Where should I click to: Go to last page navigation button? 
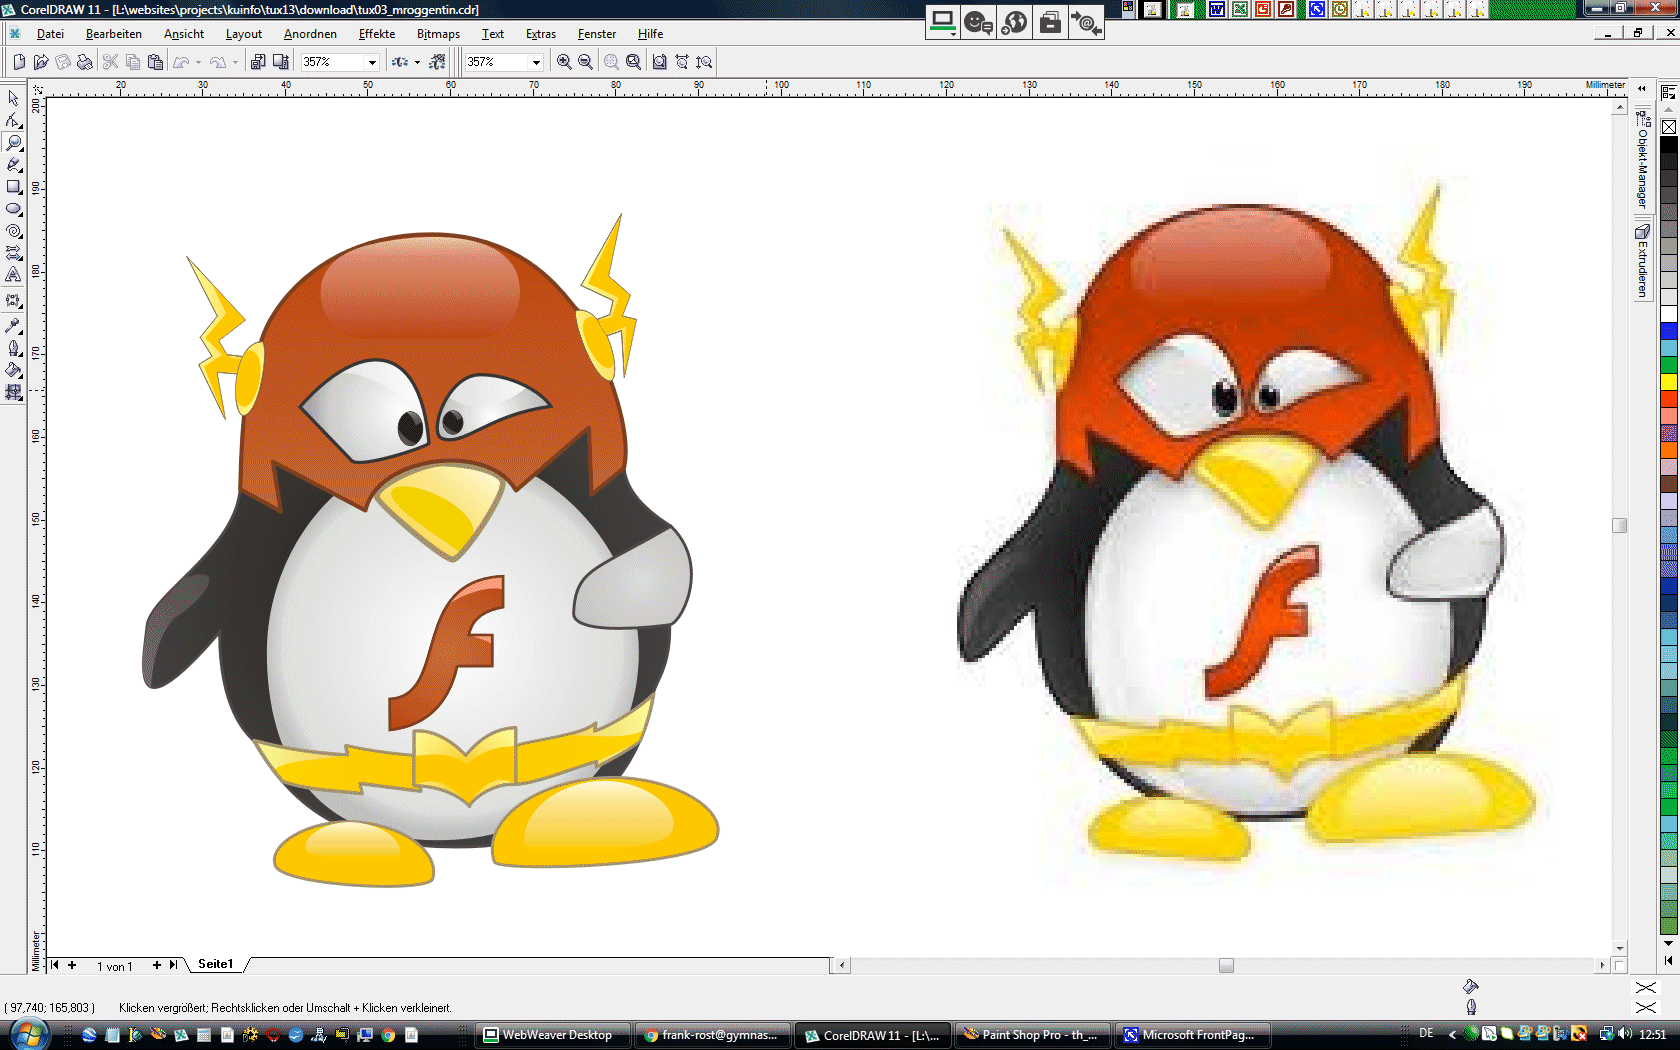(x=174, y=965)
